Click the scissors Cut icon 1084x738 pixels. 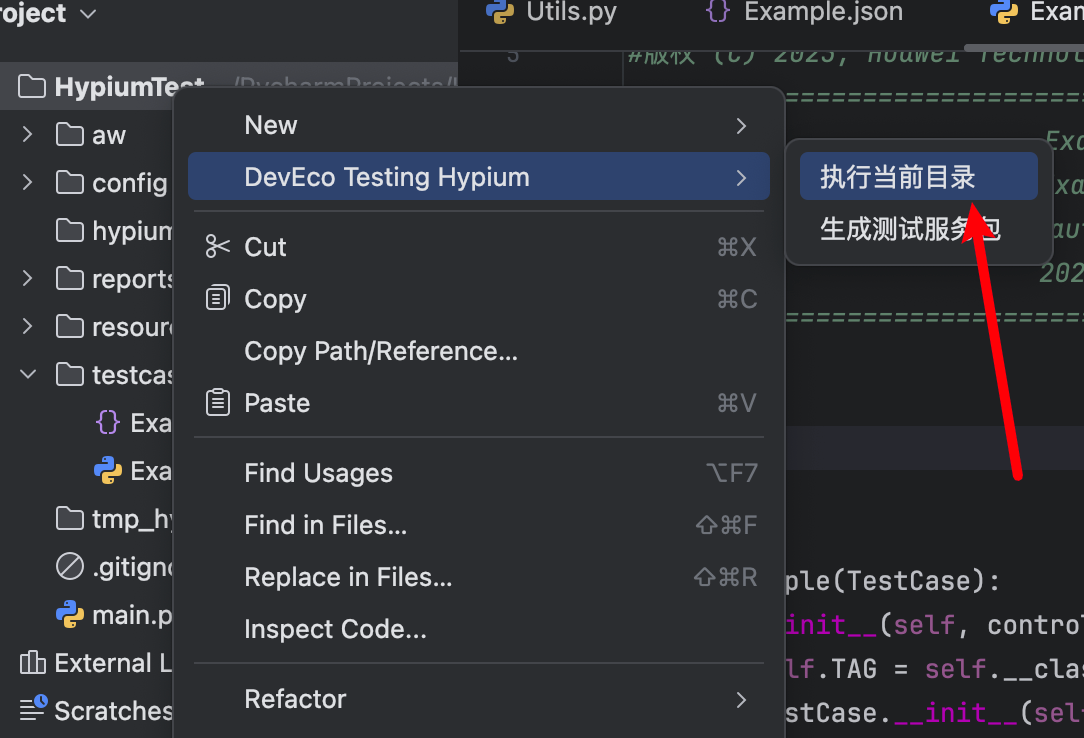217,247
